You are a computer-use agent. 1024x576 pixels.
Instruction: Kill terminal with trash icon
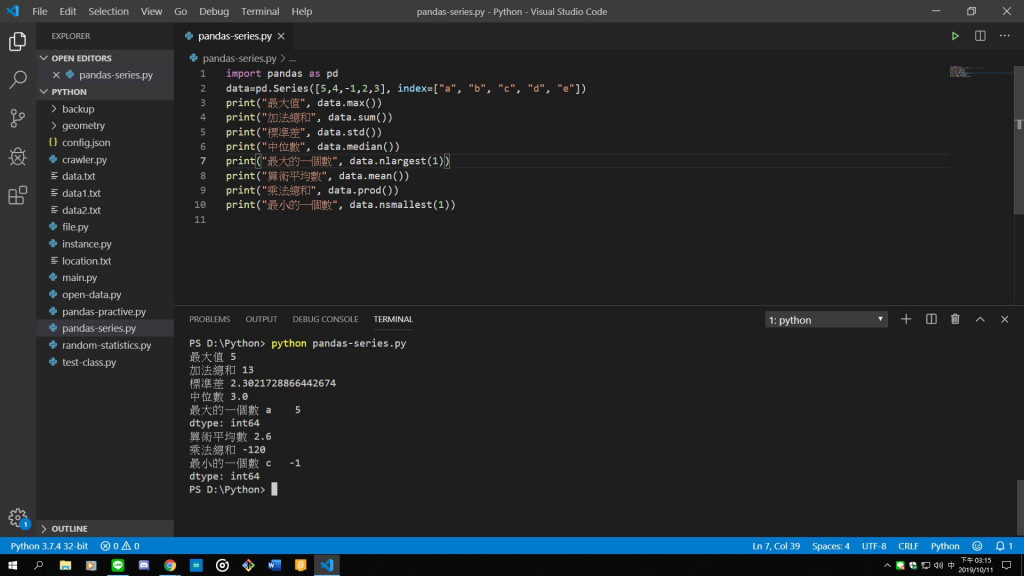point(955,319)
